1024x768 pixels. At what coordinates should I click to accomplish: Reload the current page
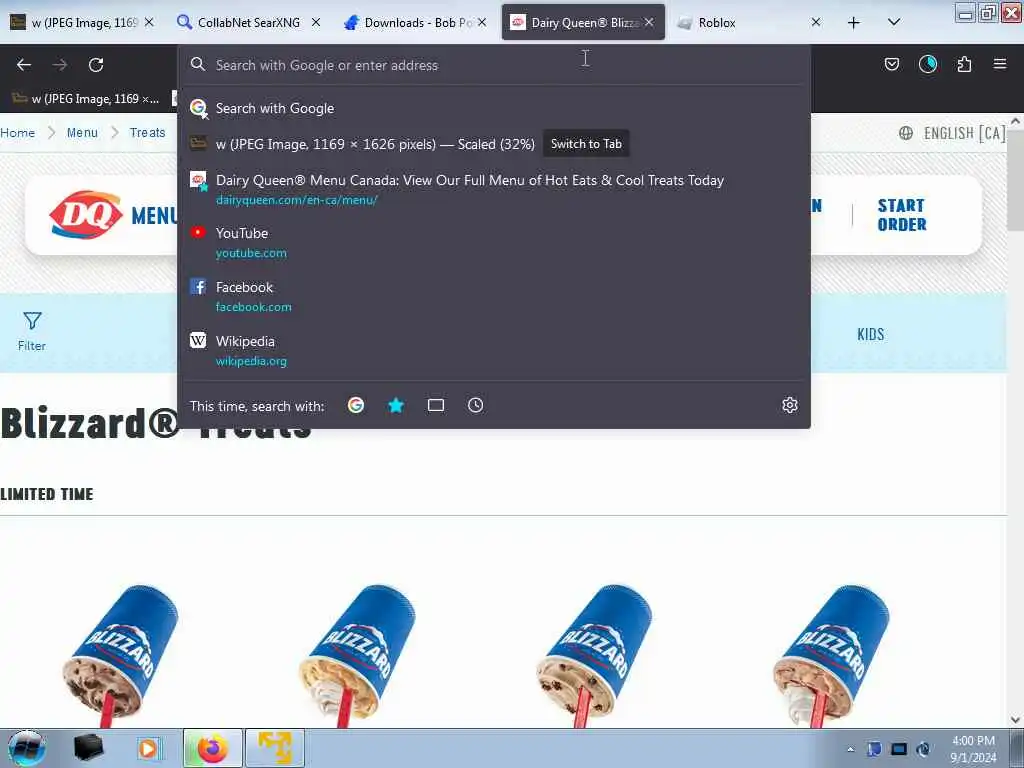(x=96, y=65)
